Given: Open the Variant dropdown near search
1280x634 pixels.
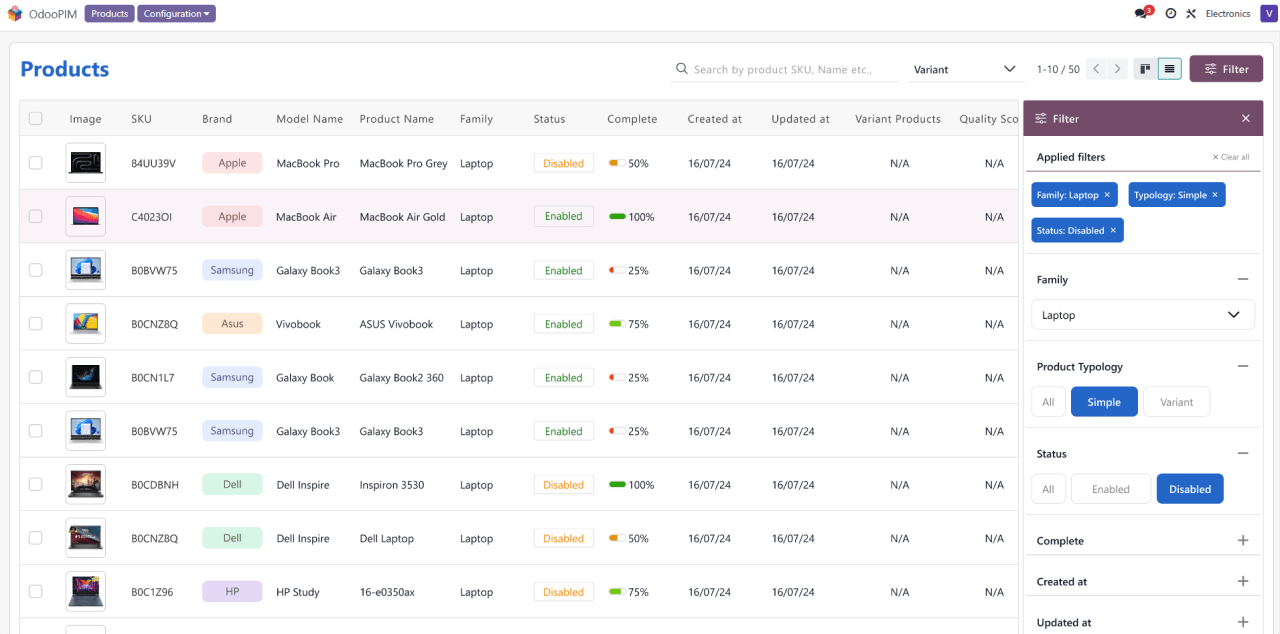Looking at the screenshot, I should click(x=963, y=69).
